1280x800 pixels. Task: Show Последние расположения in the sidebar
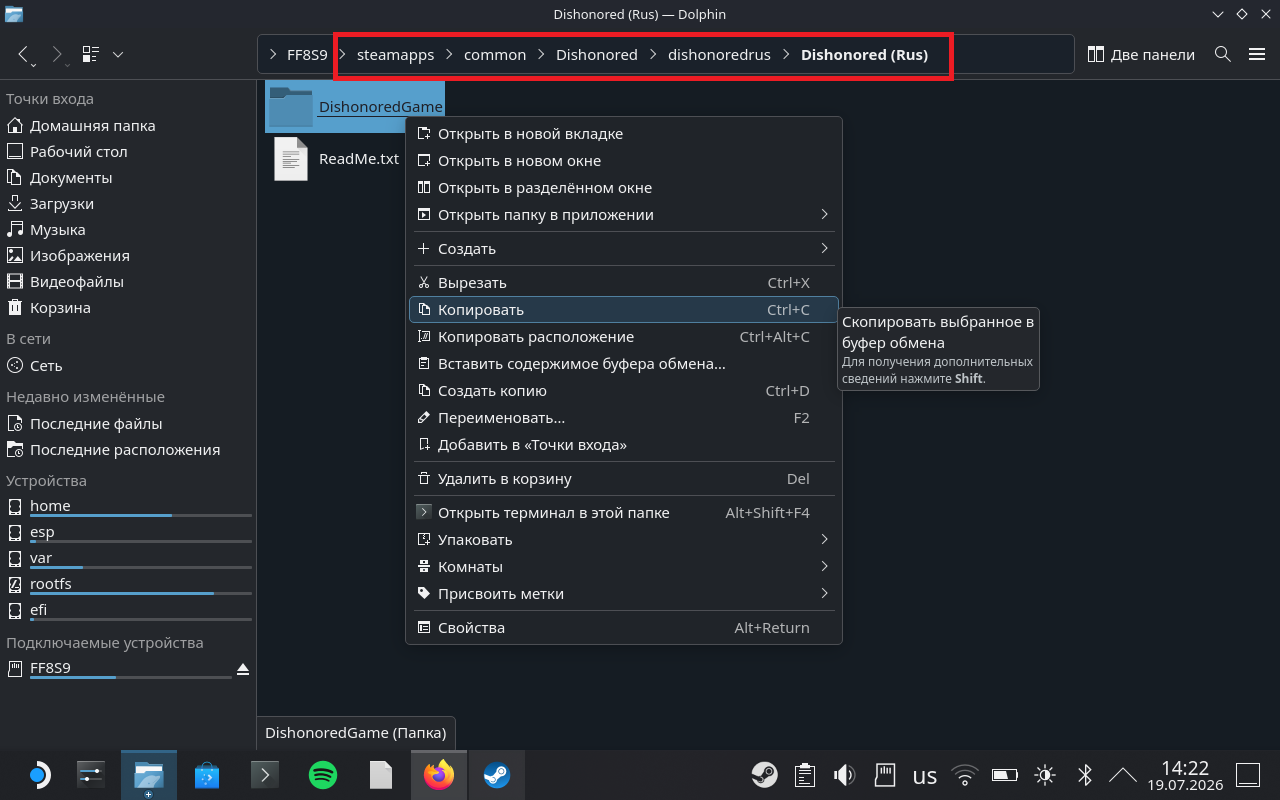pyautogui.click(x=128, y=450)
